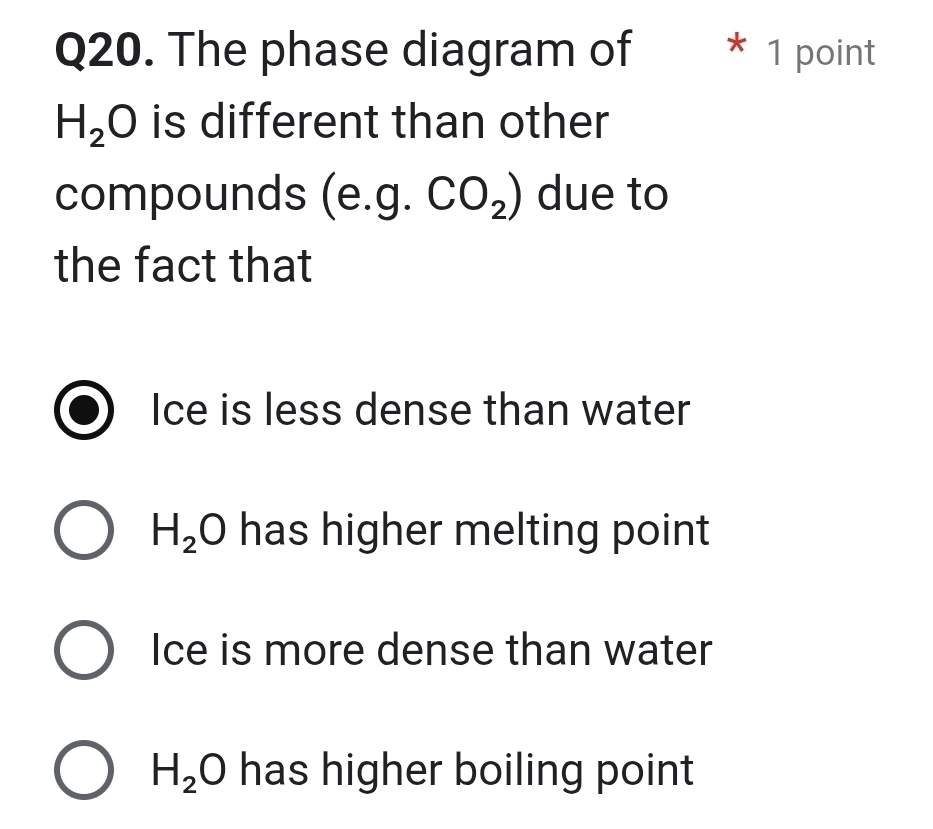Image resolution: width=933 pixels, height=829 pixels.
Task: Click the words "is different than other"
Action: pyautogui.click(x=372, y=122)
